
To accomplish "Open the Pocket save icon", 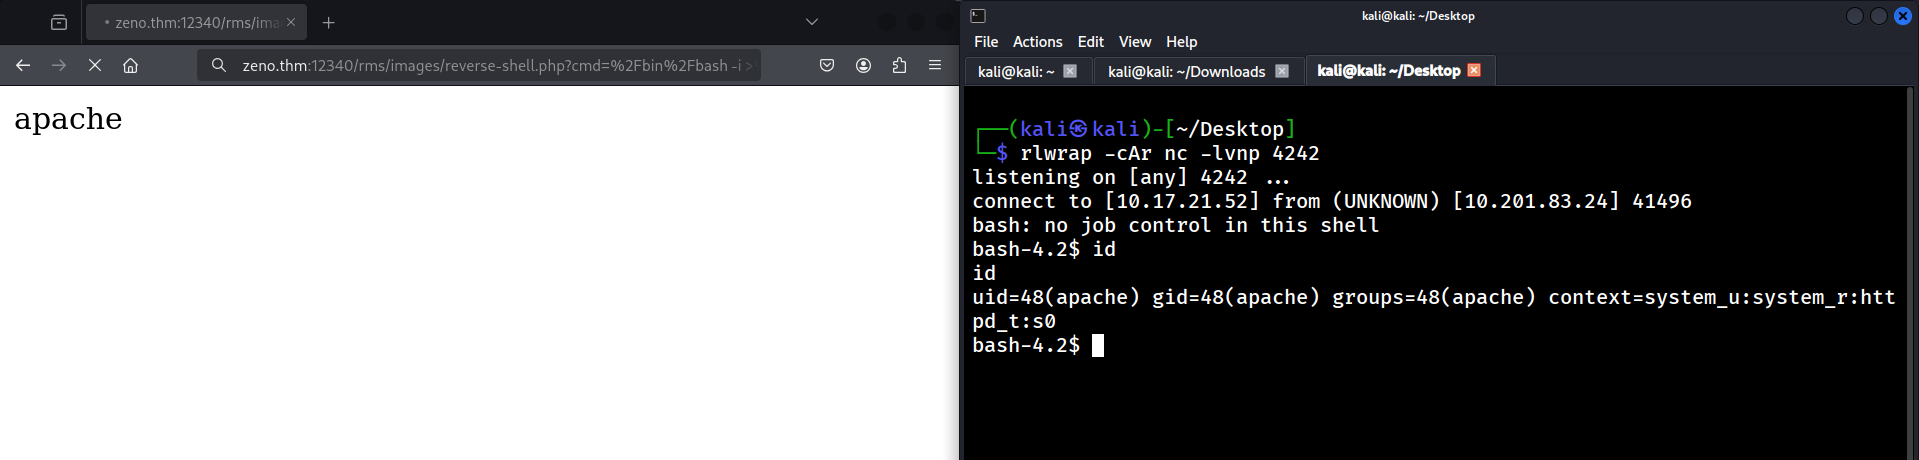I will tap(827, 65).
